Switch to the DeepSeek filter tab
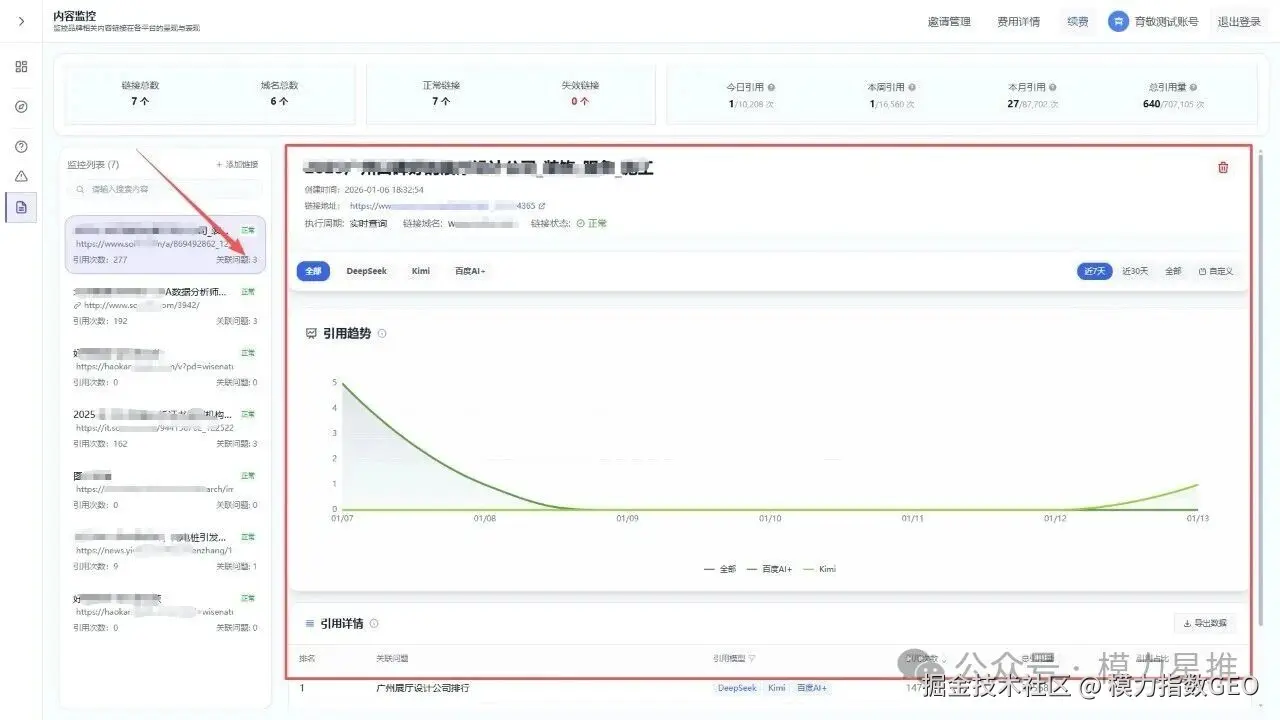 point(367,270)
